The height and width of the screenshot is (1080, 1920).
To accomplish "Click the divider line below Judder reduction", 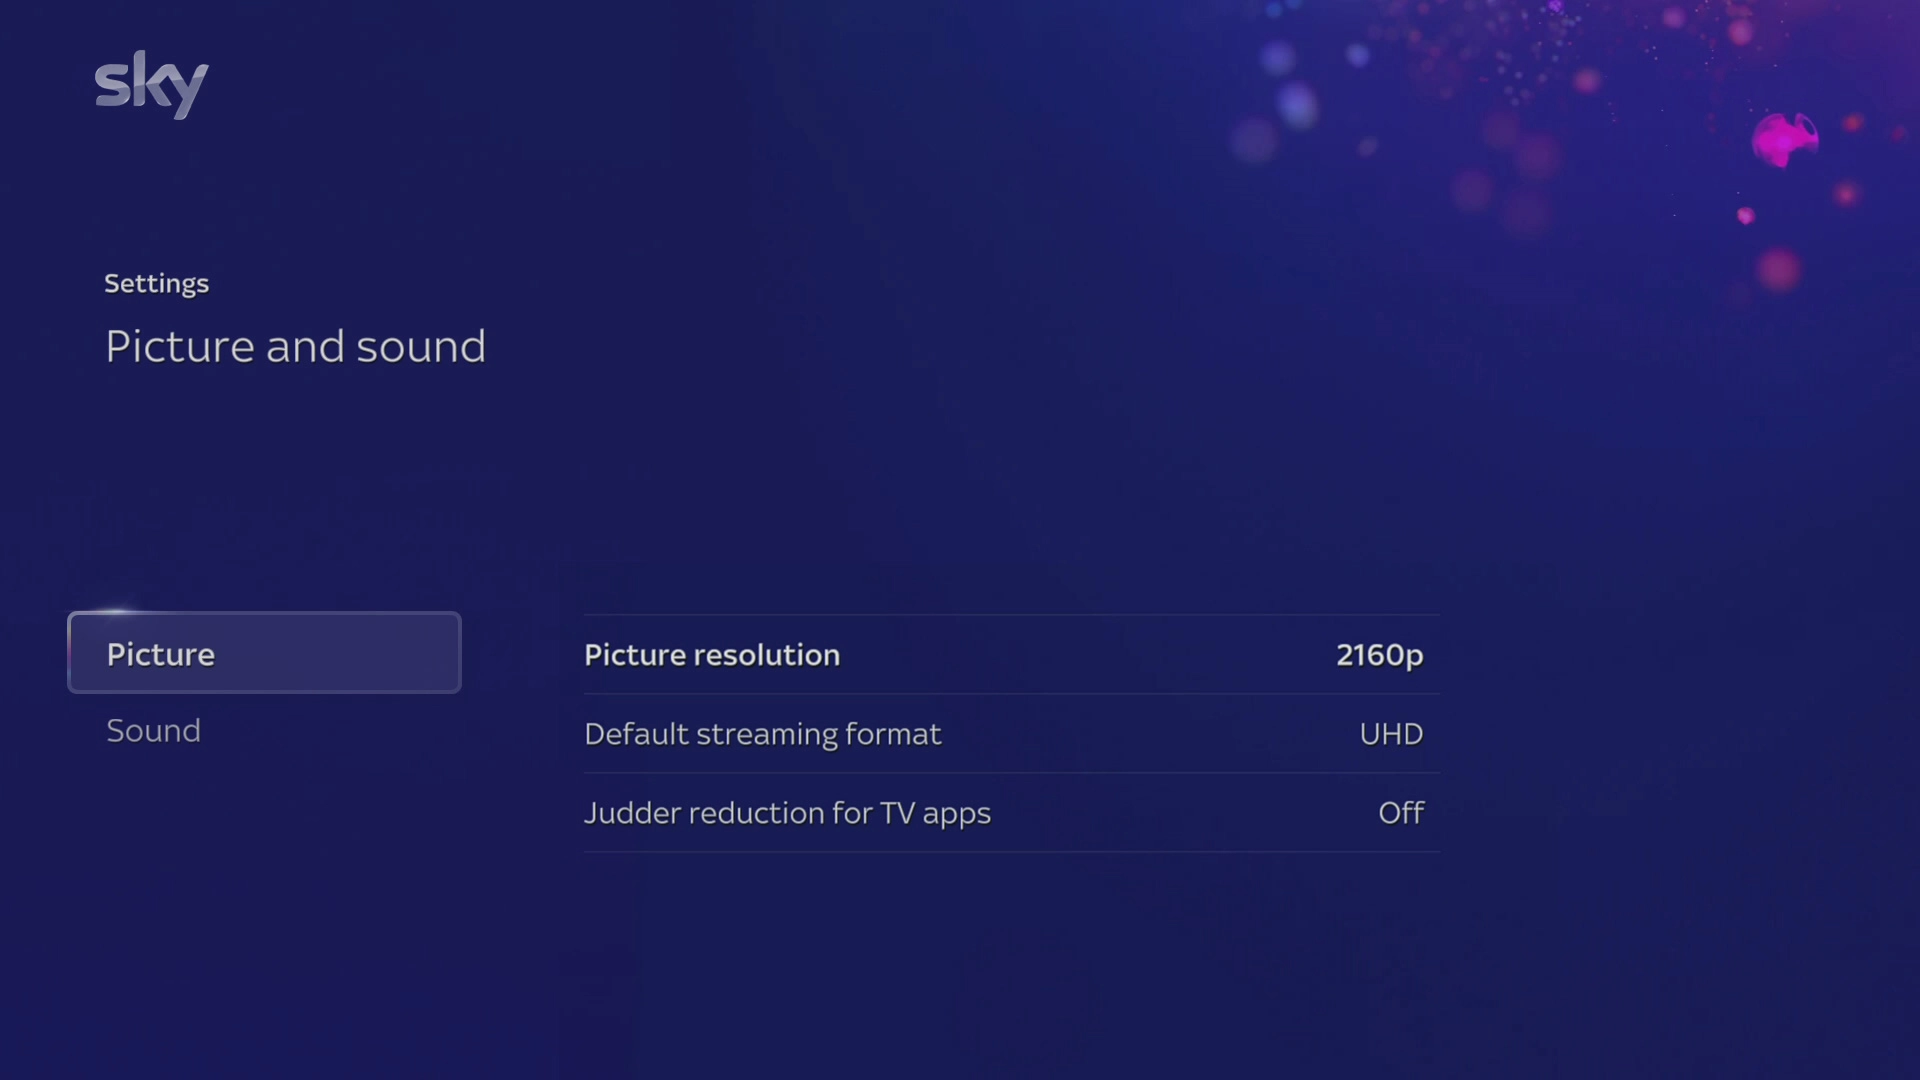I will 1011,852.
